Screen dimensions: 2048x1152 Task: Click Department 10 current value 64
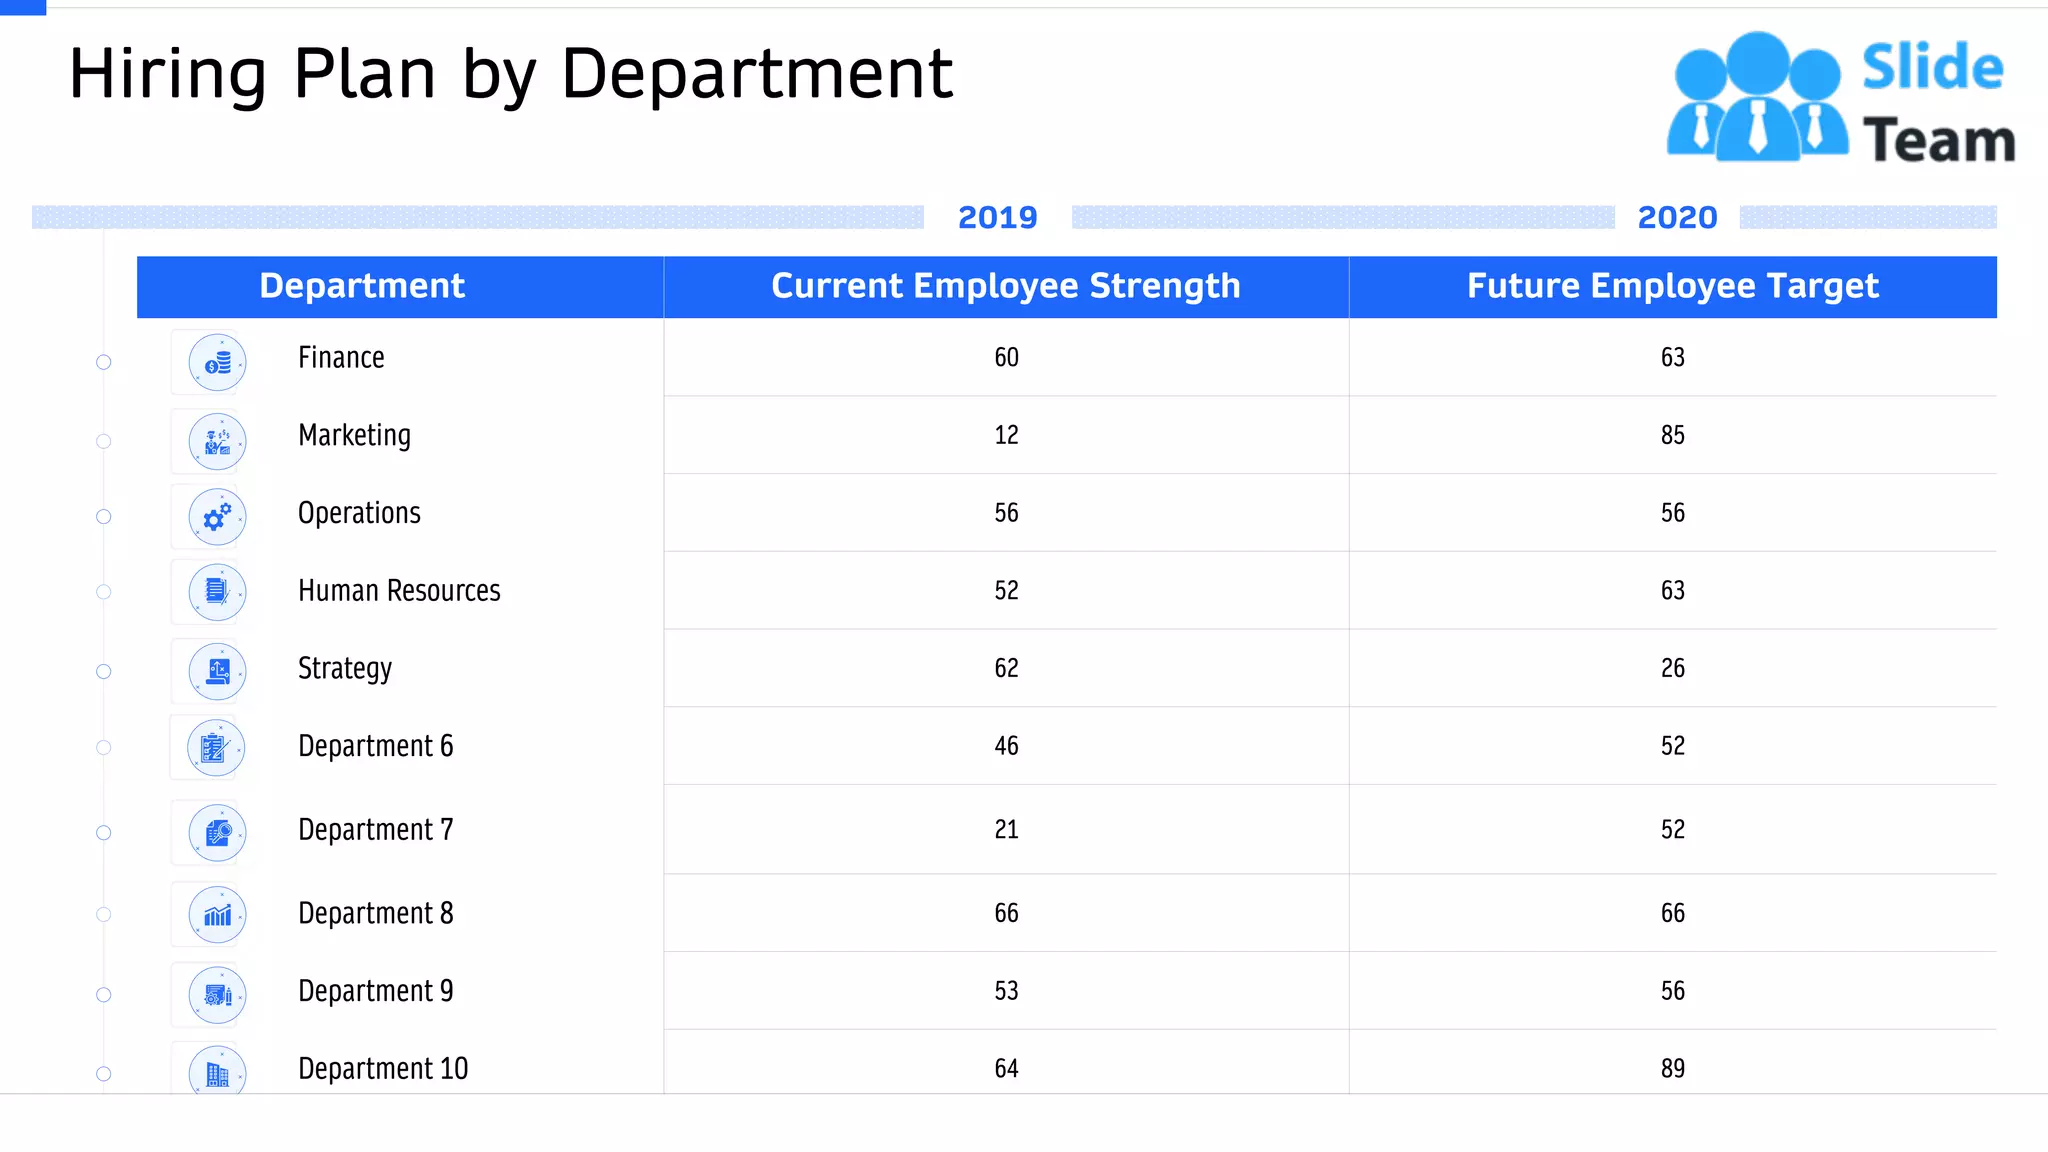tap(1006, 1069)
